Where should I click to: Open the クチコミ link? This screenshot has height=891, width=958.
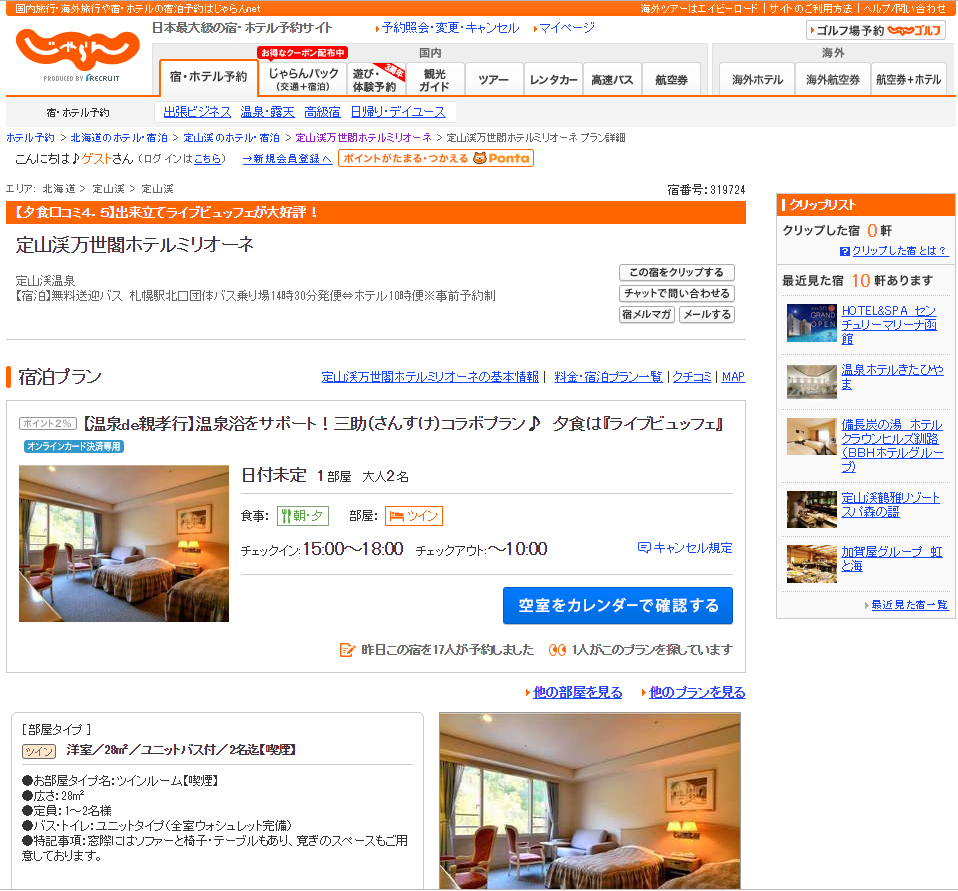click(692, 377)
